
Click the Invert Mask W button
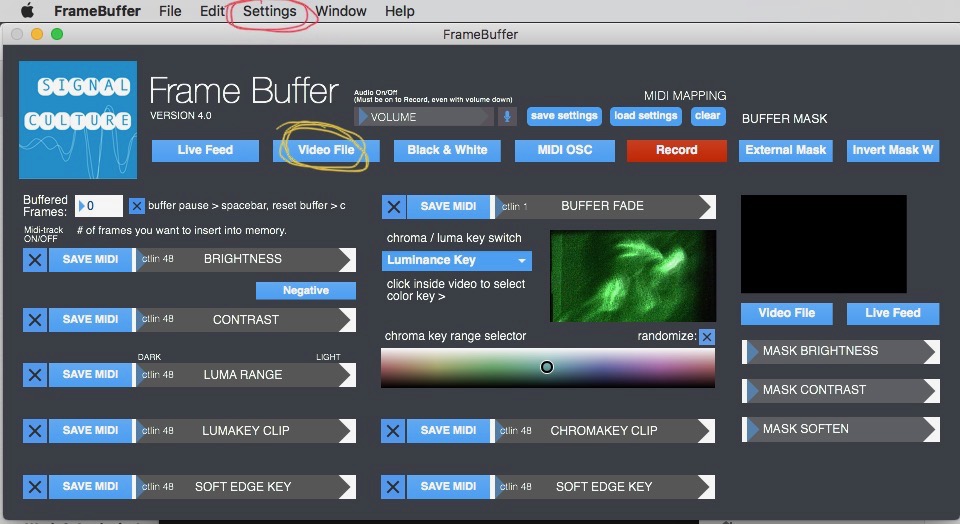pyautogui.click(x=893, y=150)
